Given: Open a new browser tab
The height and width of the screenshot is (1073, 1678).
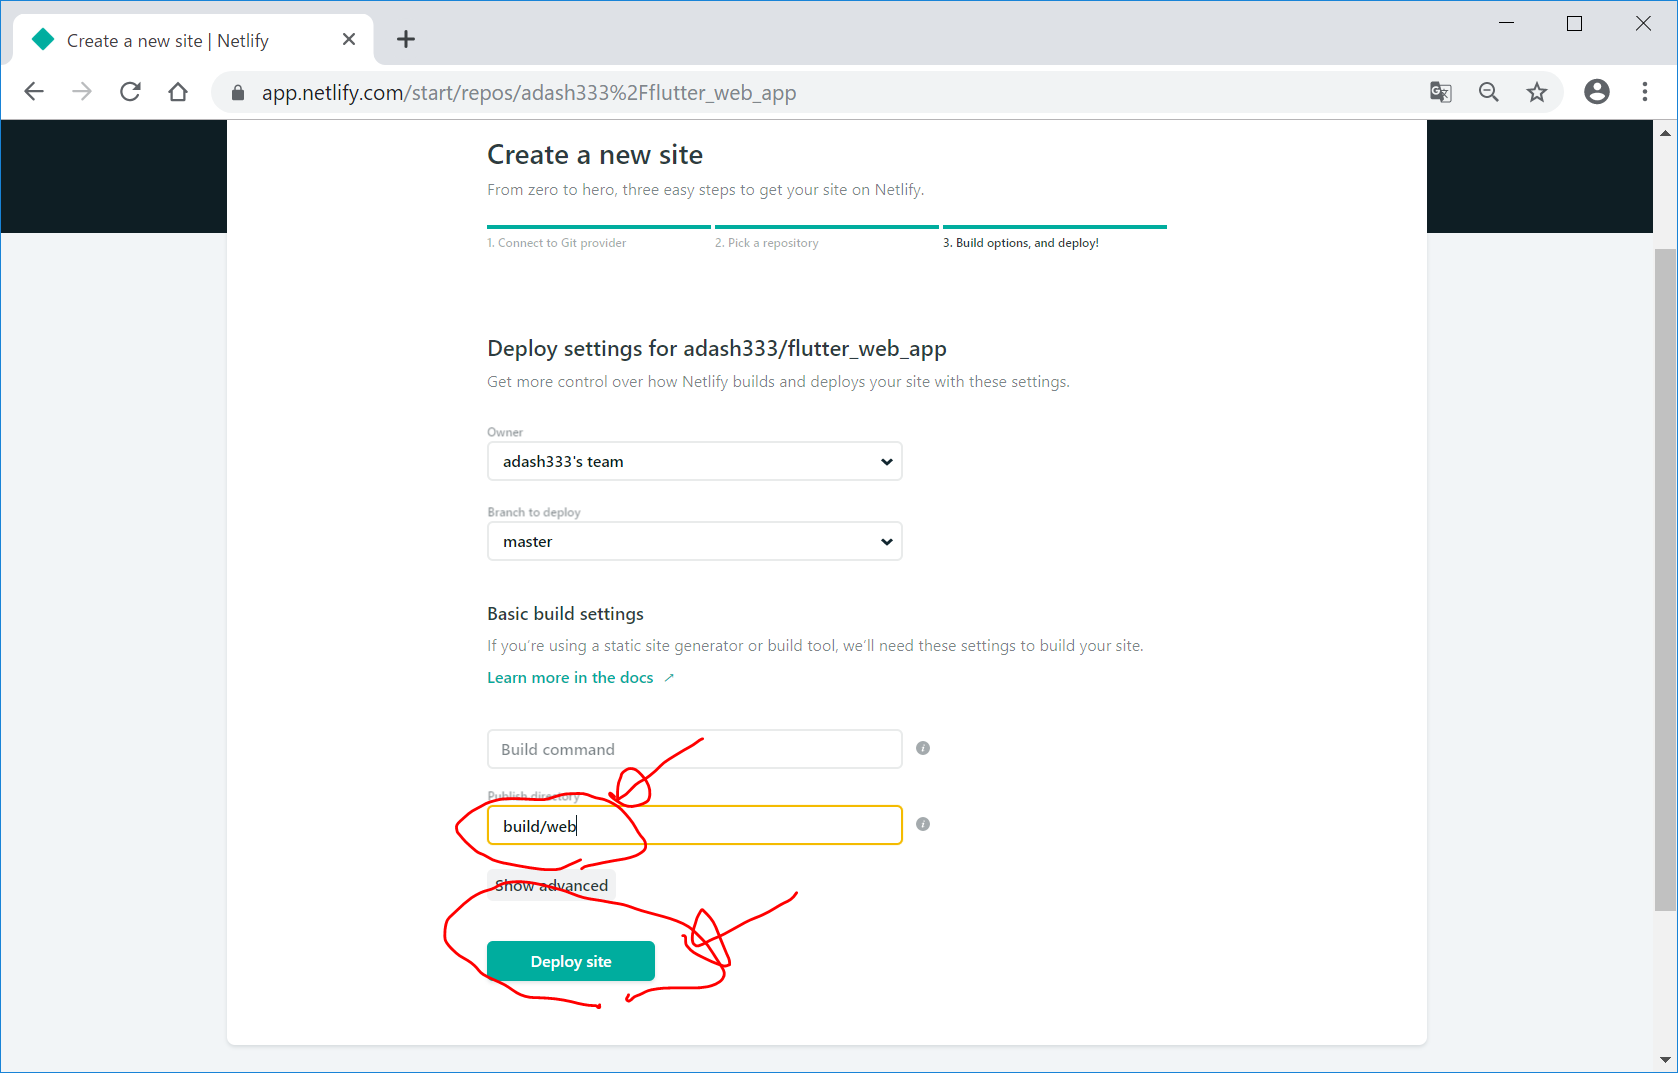Looking at the screenshot, I should [405, 40].
